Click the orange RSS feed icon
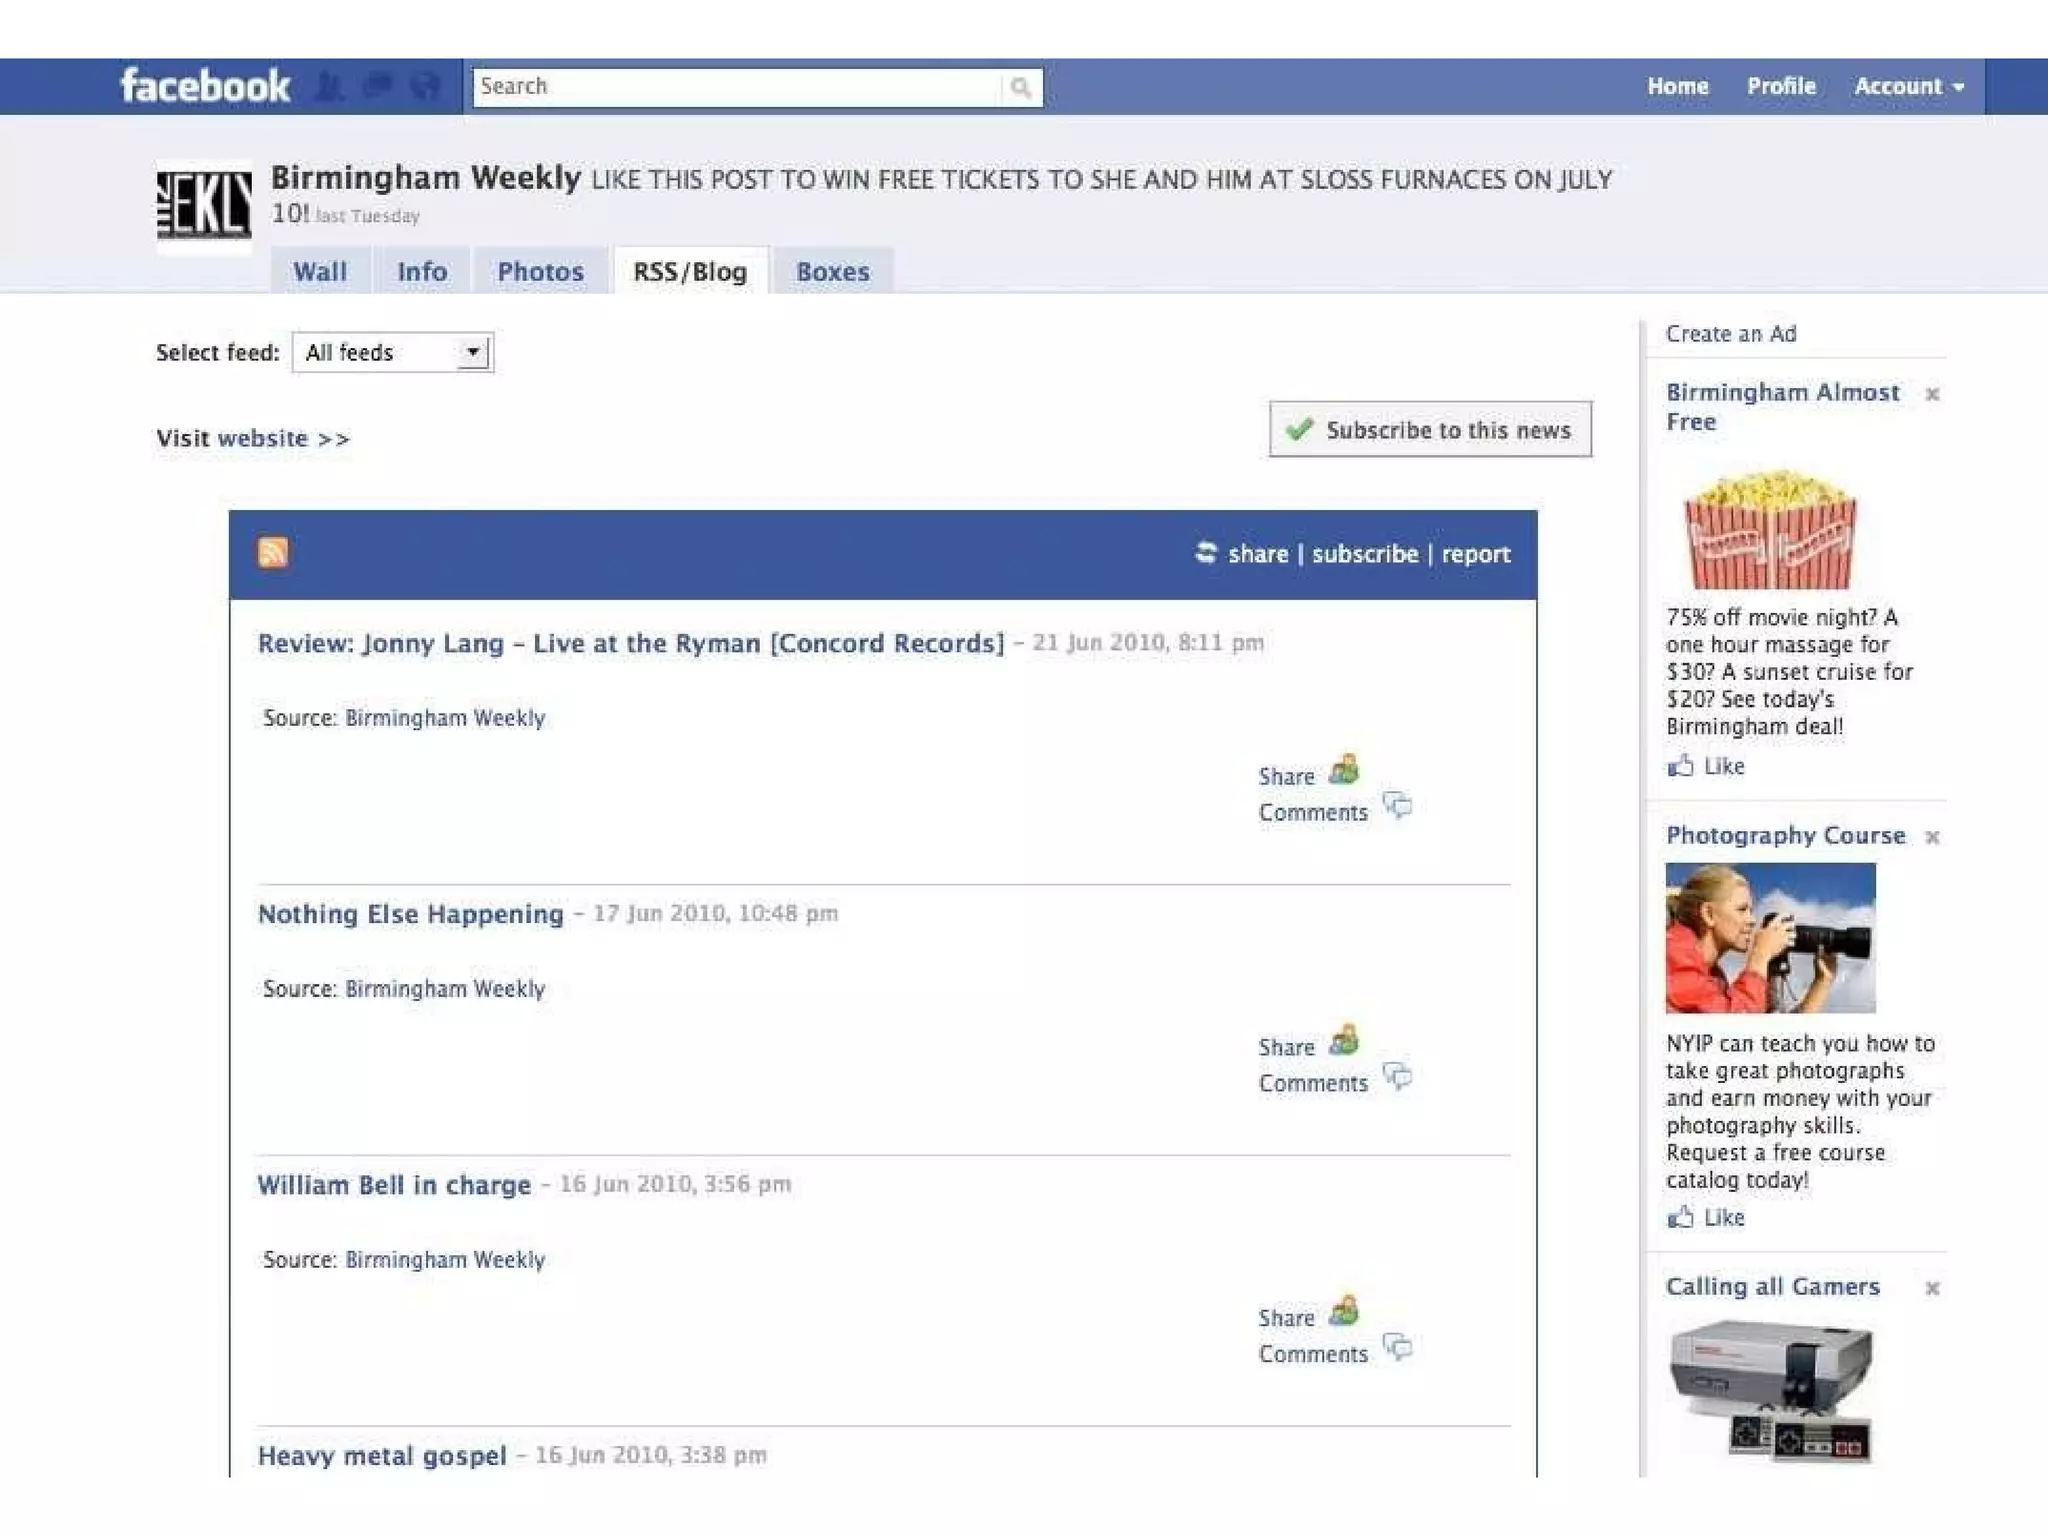The image size is (2048, 1536). (272, 552)
